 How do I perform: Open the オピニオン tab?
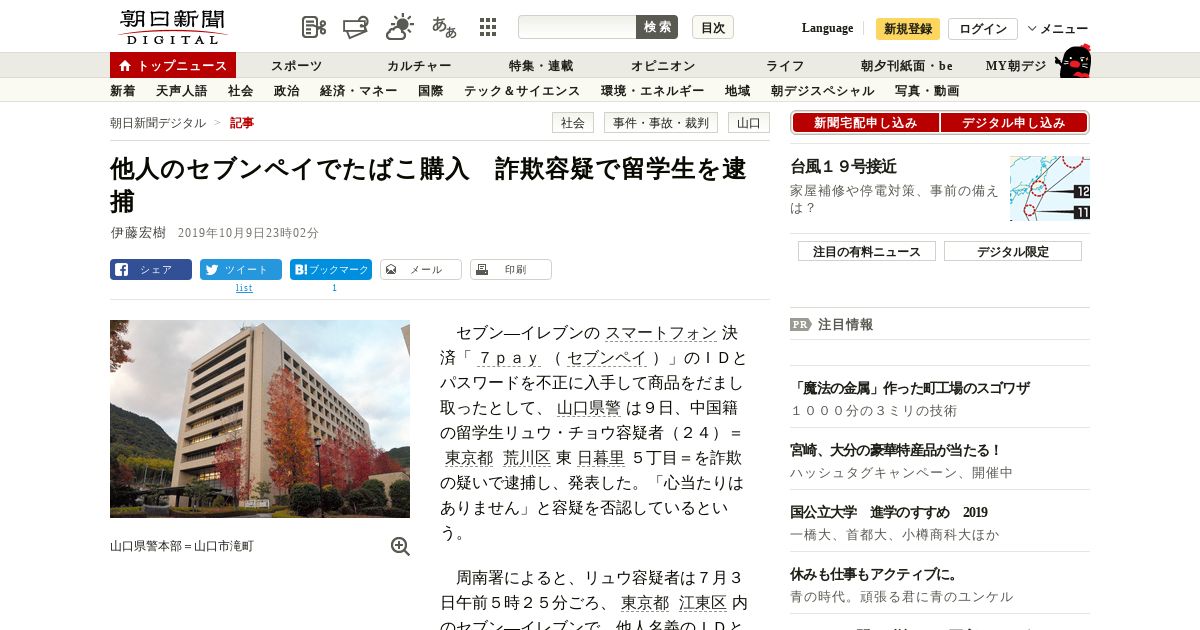pos(663,66)
